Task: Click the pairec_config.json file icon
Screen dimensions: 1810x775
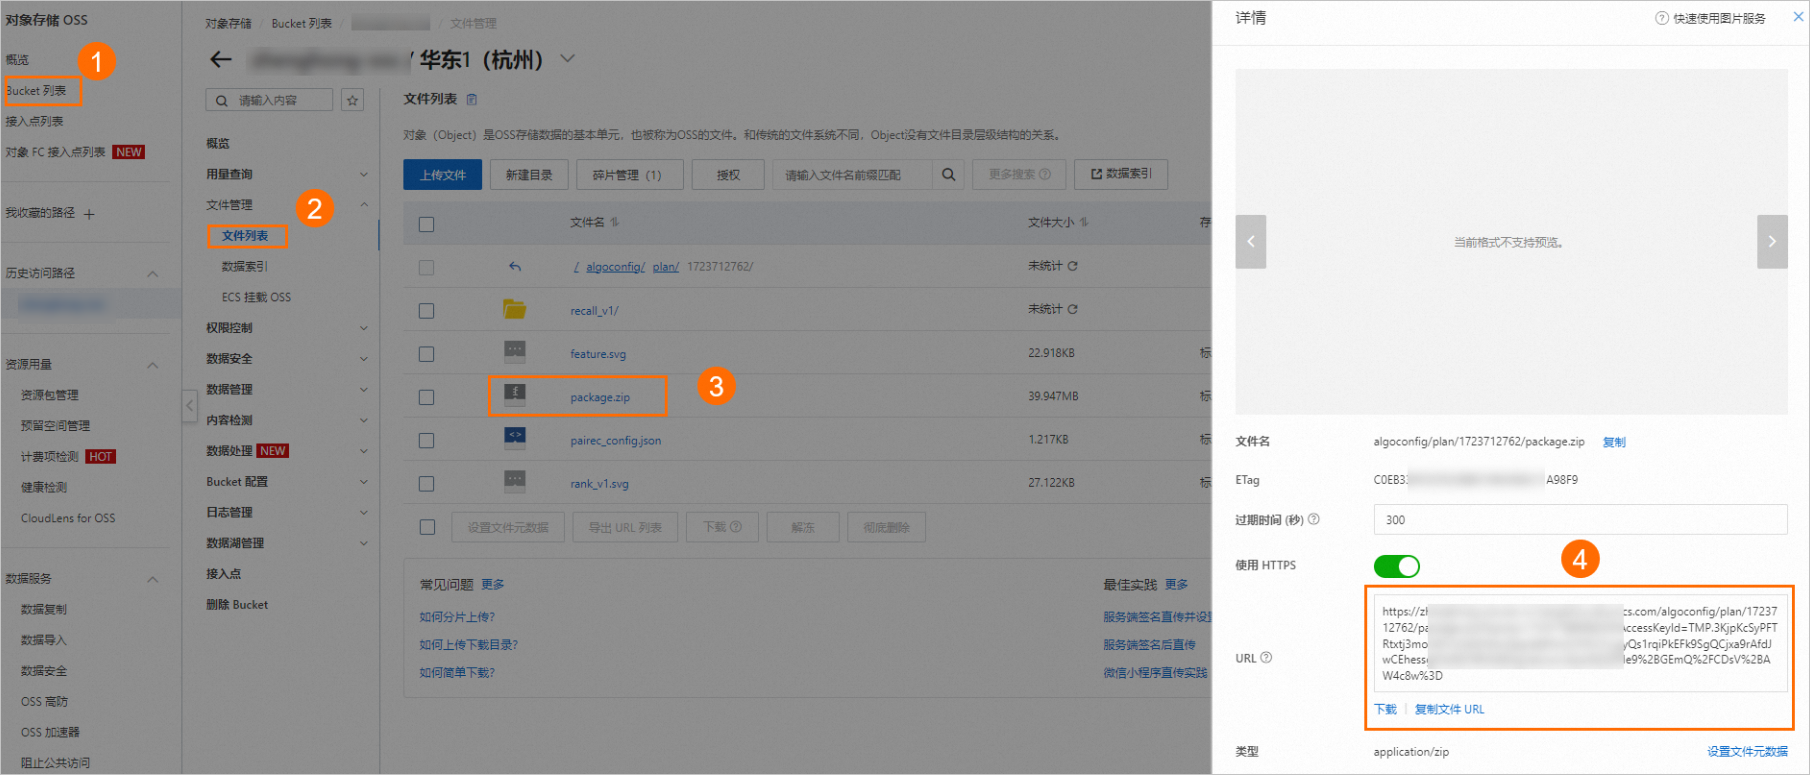Action: (x=514, y=436)
